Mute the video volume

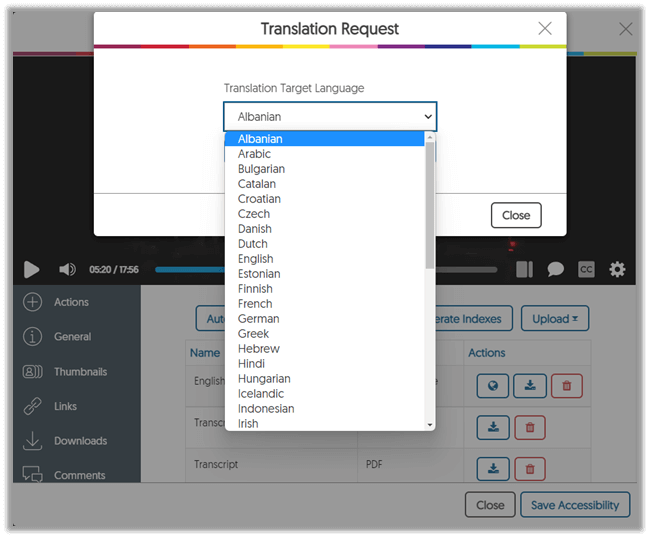point(67,269)
